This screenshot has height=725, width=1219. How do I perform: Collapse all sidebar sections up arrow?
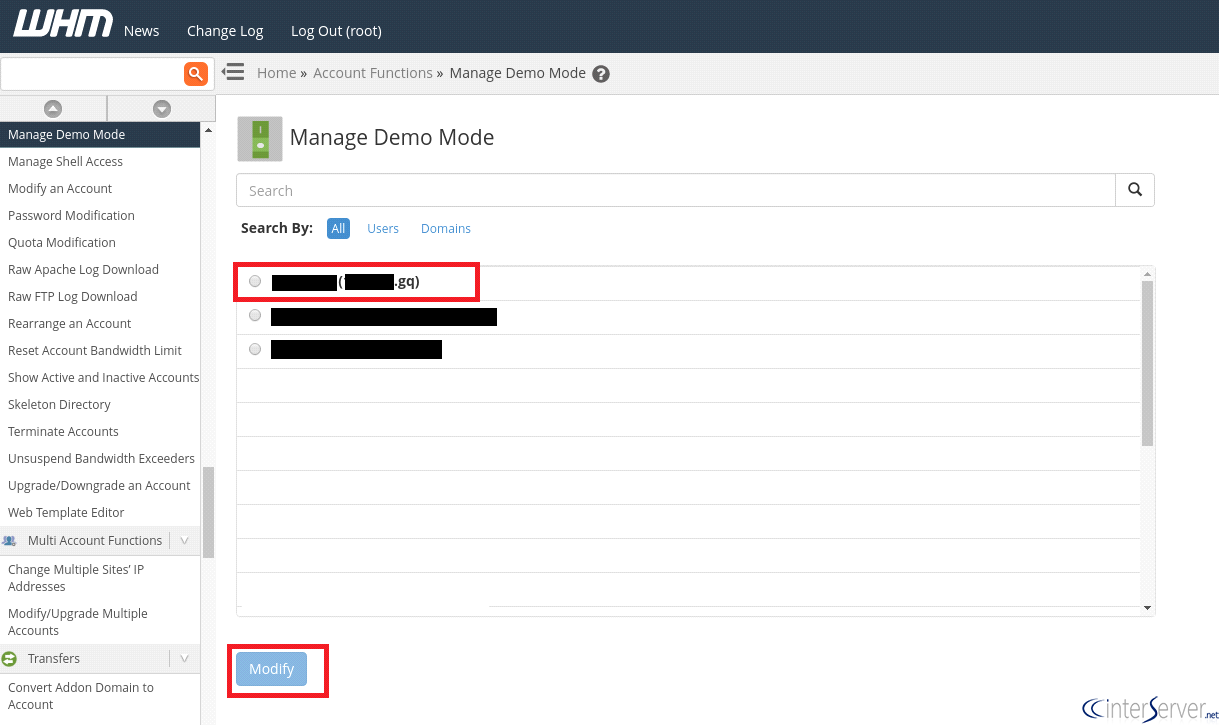(x=53, y=108)
